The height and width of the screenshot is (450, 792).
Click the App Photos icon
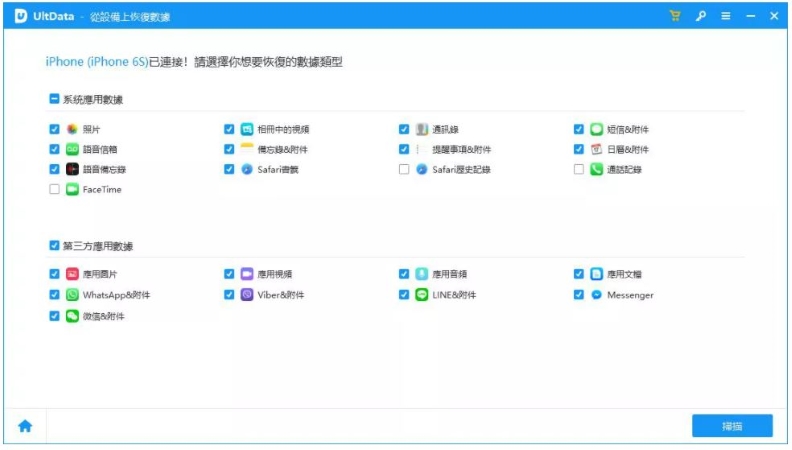coord(72,274)
